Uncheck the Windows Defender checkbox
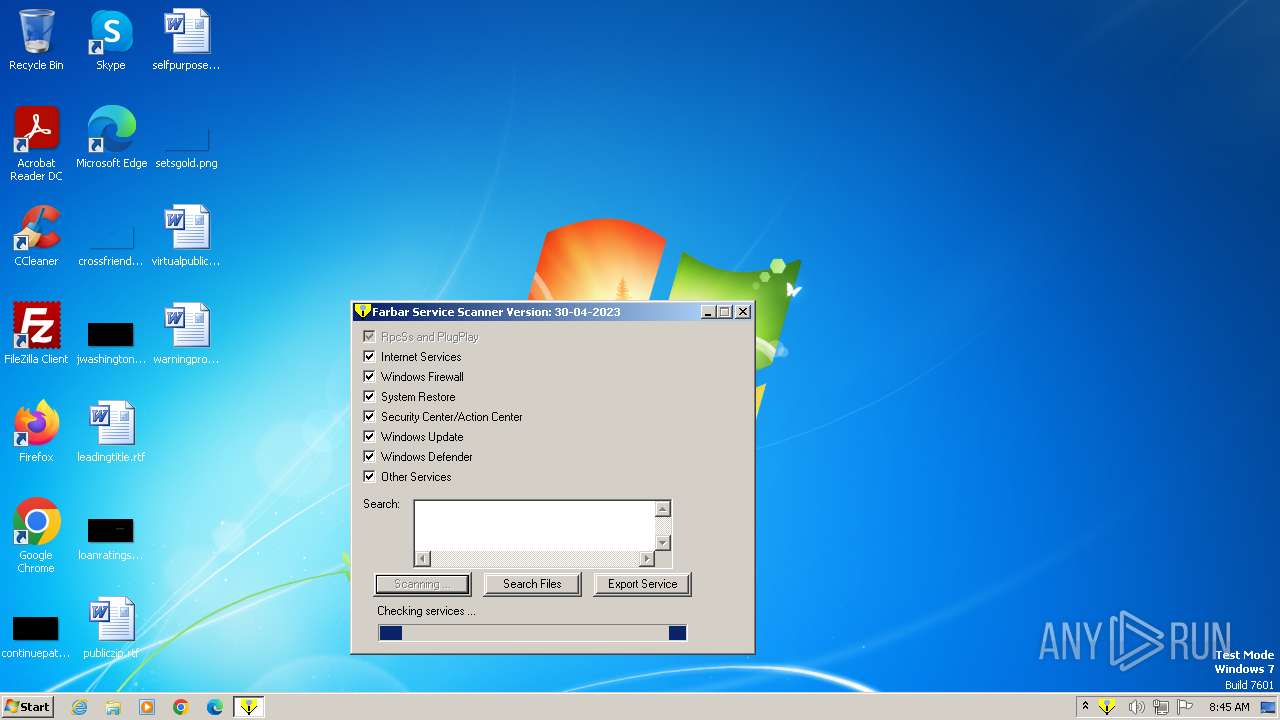 370,457
